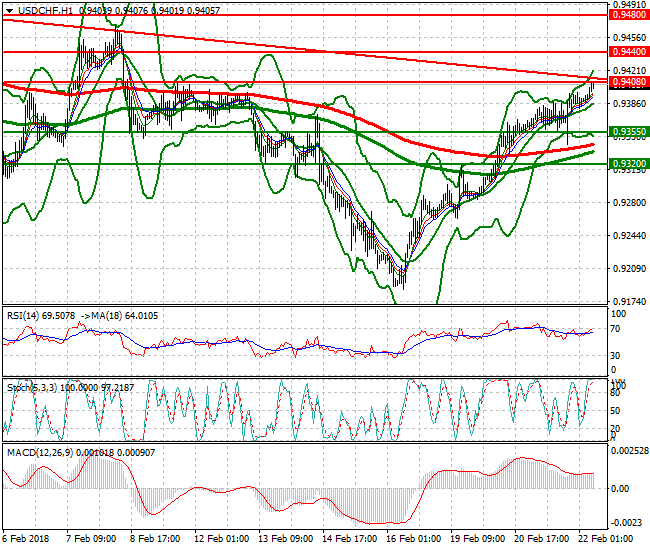Click the 0.92440 price scale value

629,235
